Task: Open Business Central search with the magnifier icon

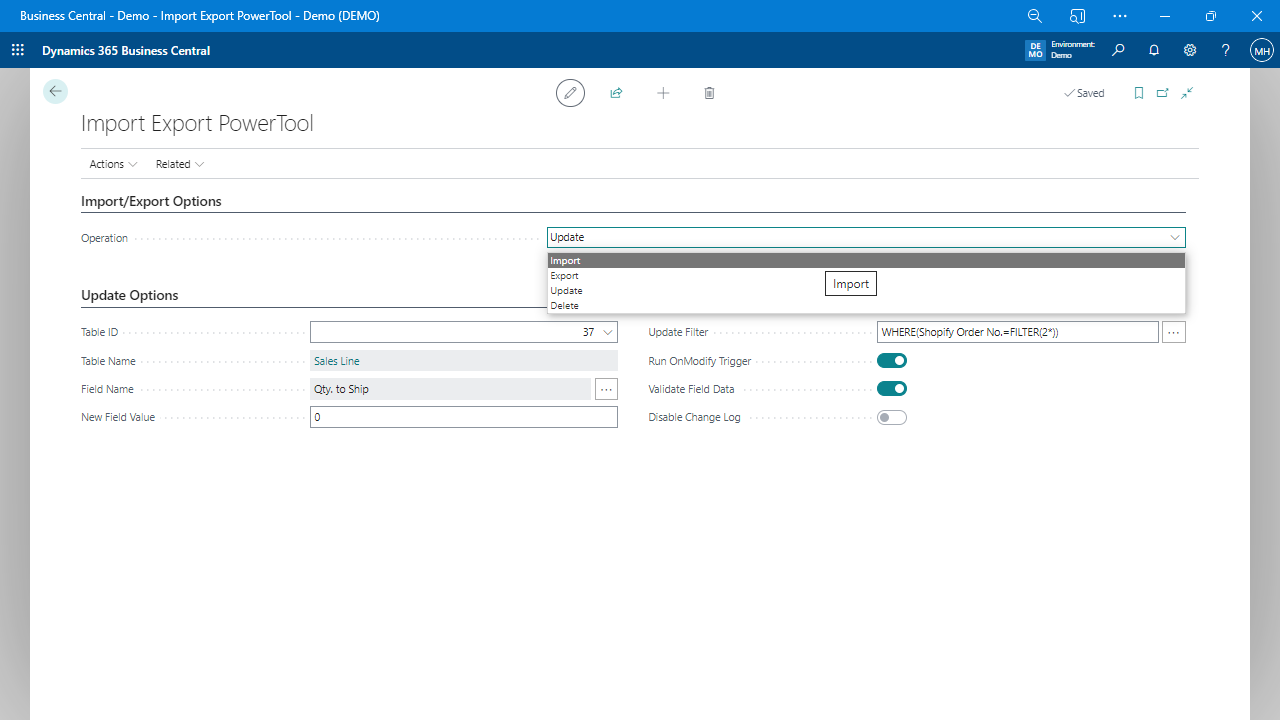Action: [1118, 49]
